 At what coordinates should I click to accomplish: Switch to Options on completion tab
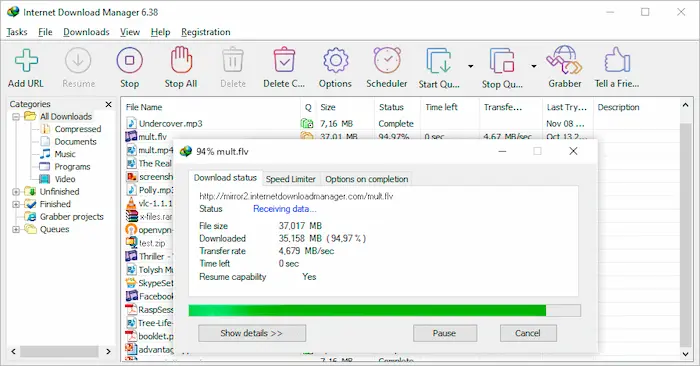[x=367, y=179]
